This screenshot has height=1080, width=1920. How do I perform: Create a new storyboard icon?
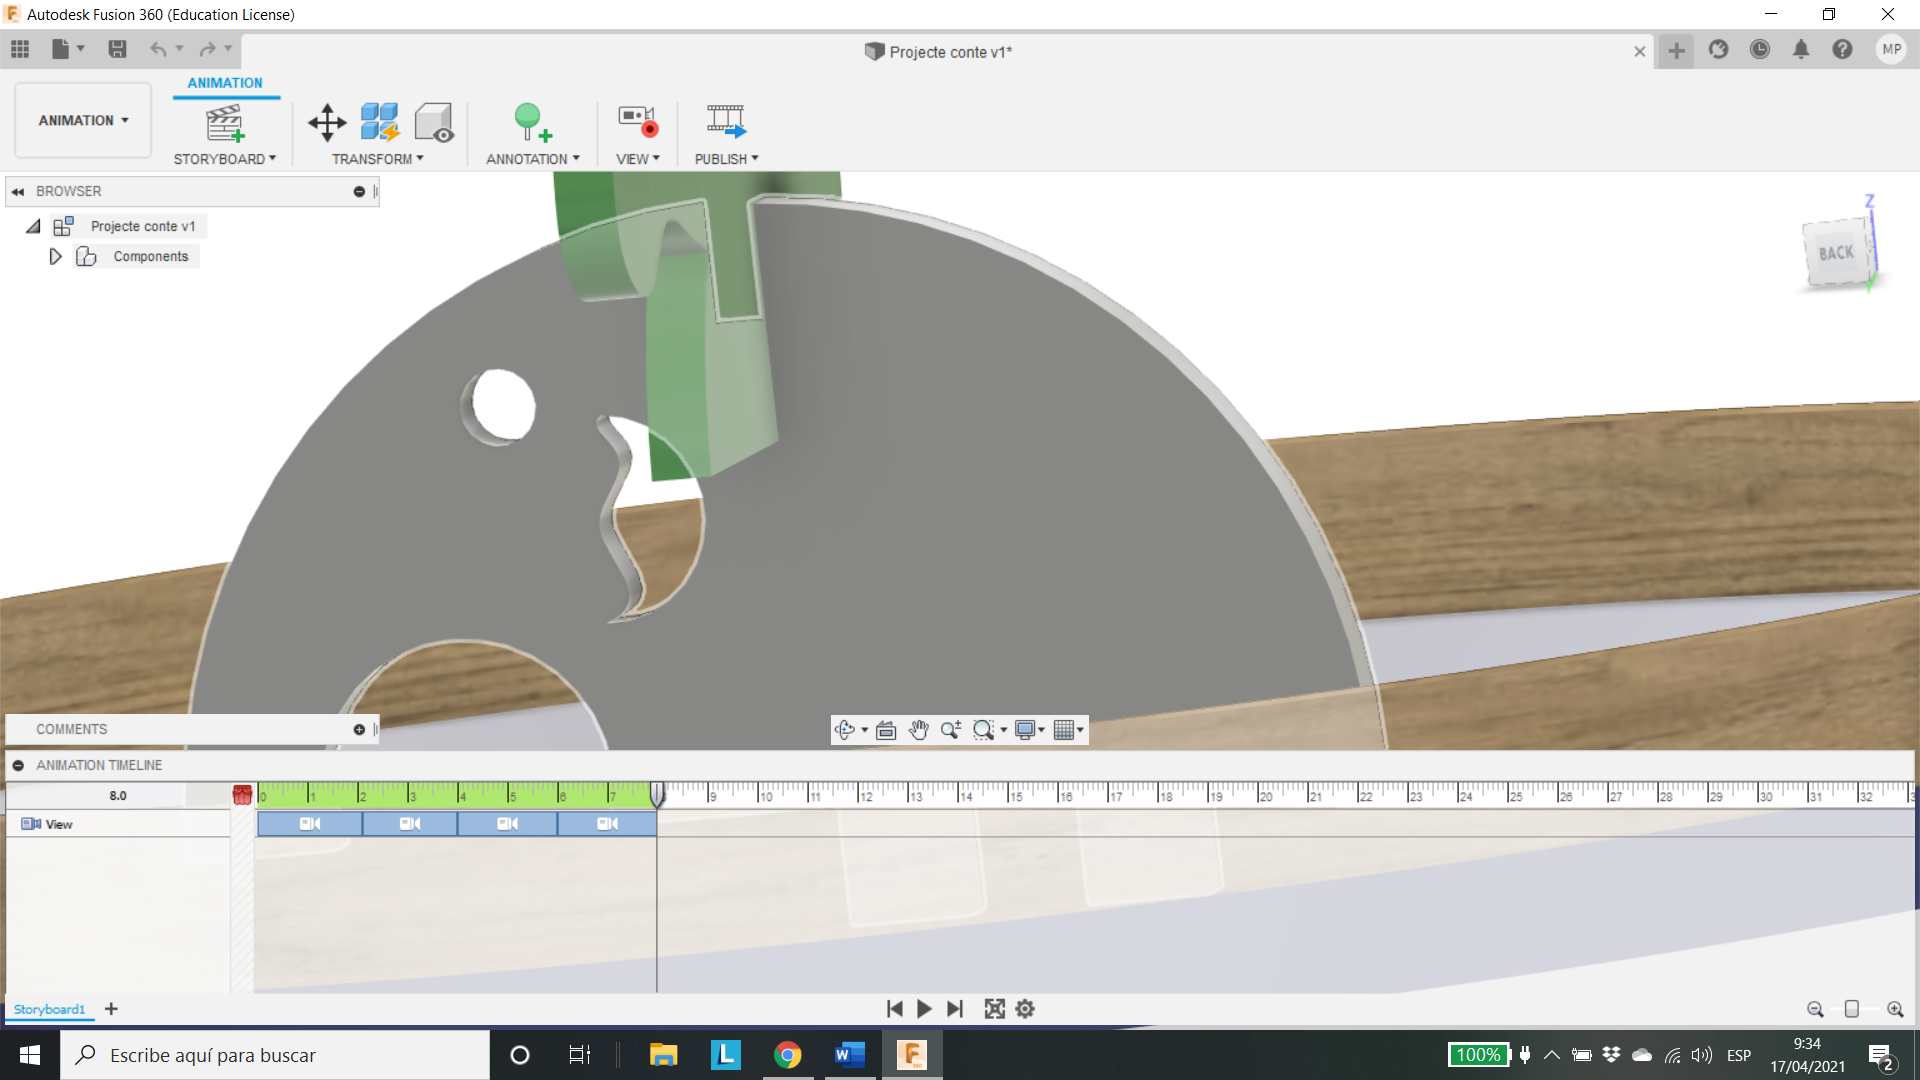pyautogui.click(x=225, y=123)
